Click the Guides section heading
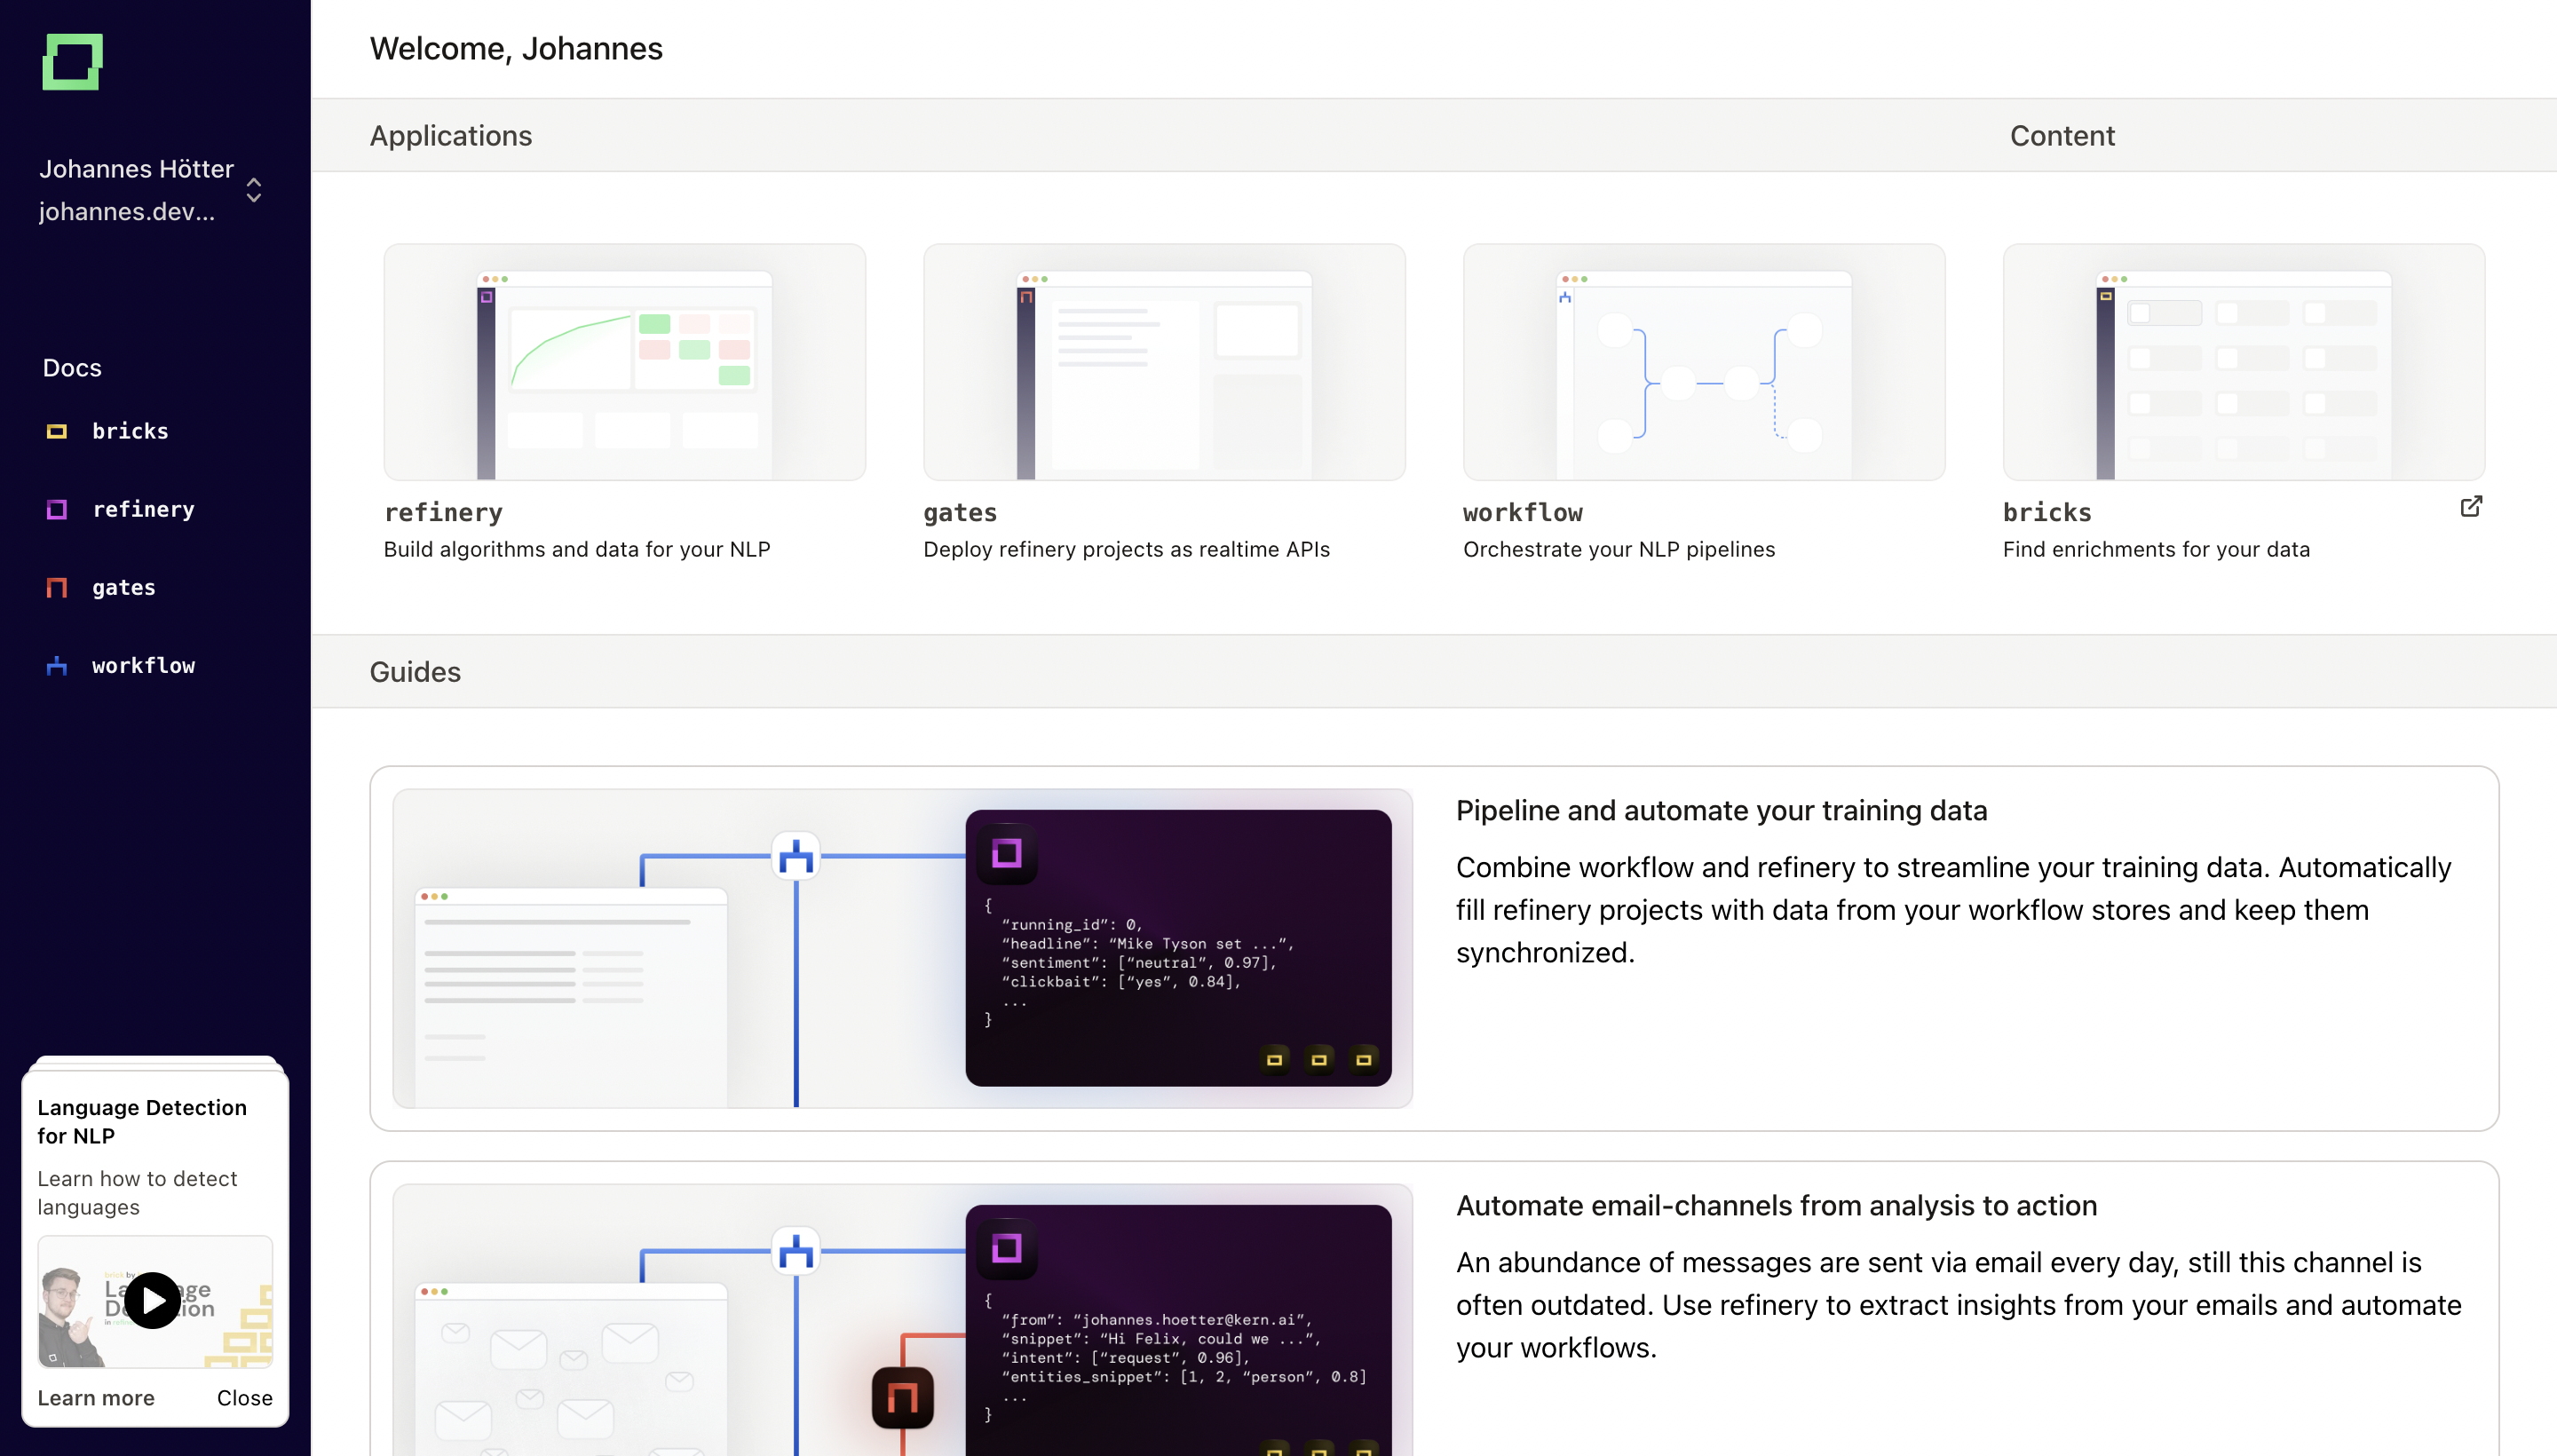The image size is (2557, 1456). click(x=415, y=671)
